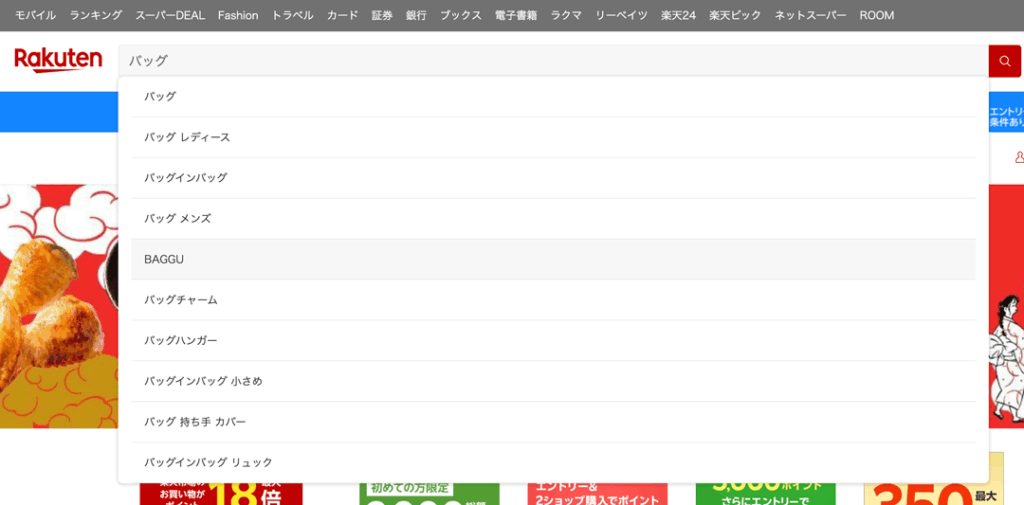Open the Fashion navigation link
This screenshot has height=505, width=1024.
(238, 15)
